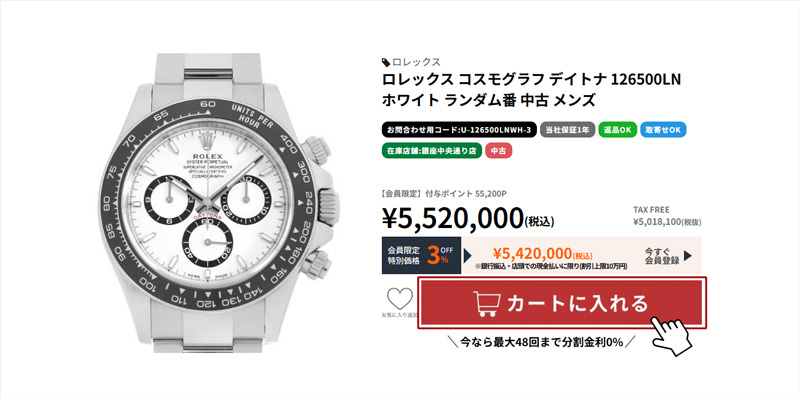Image resolution: width=800 pixels, height=400 pixels.
Task: Click the お問合わせ用コード U-126500LNWH-3 badge
Action: (x=459, y=130)
